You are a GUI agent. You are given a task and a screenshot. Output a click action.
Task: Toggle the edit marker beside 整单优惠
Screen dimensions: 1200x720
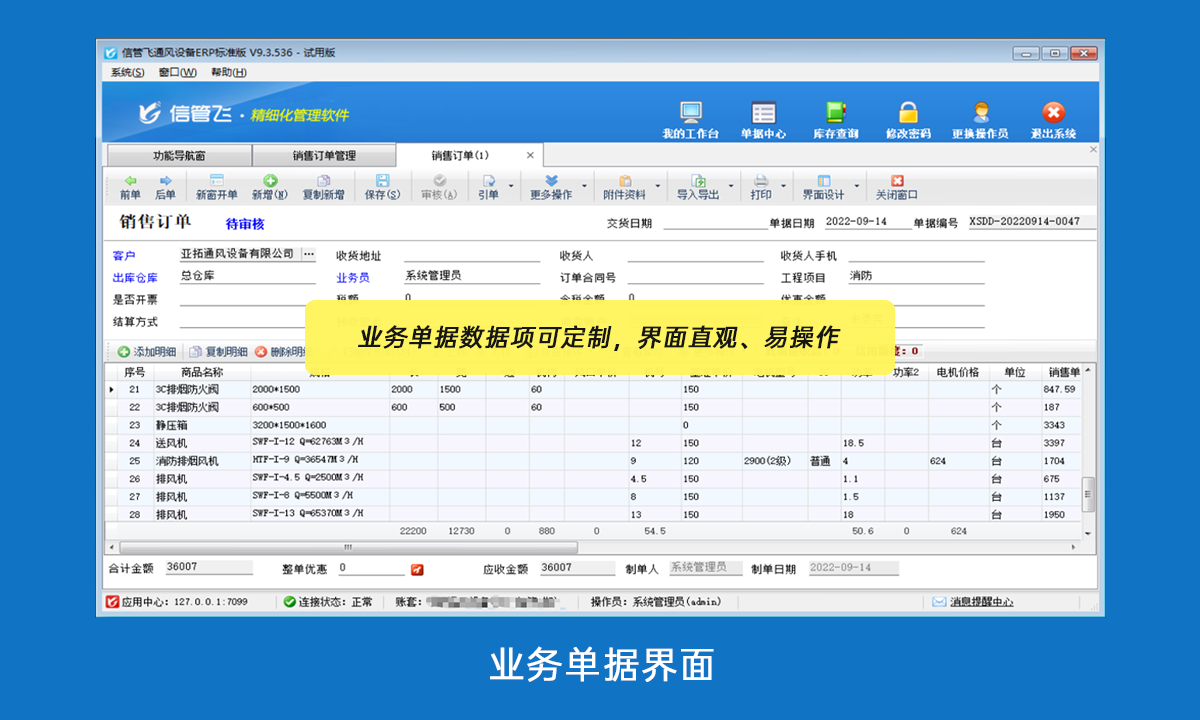(x=416, y=567)
